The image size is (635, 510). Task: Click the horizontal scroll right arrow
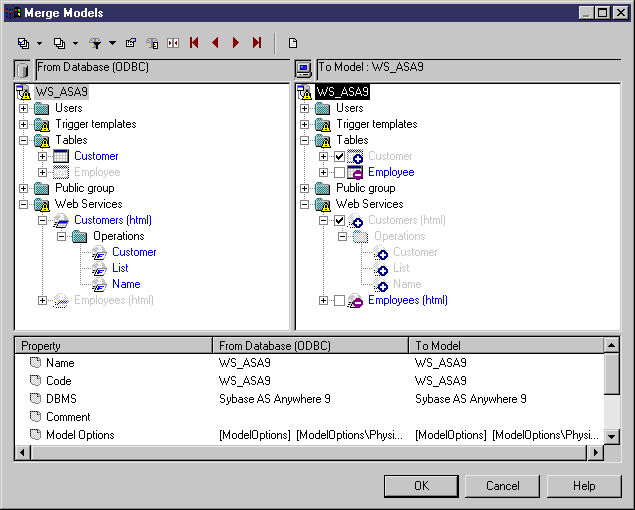[x=595, y=452]
